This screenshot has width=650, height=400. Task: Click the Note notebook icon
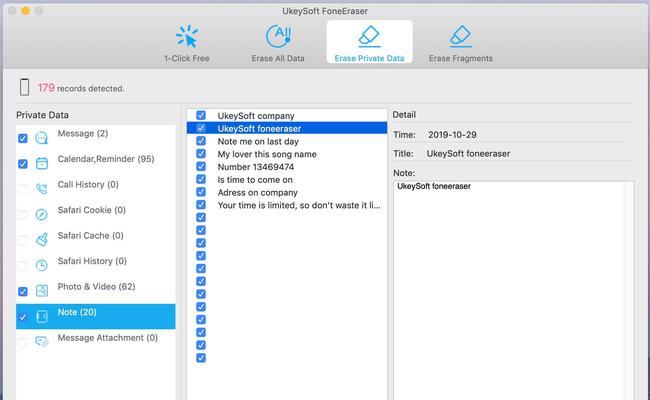(x=41, y=316)
